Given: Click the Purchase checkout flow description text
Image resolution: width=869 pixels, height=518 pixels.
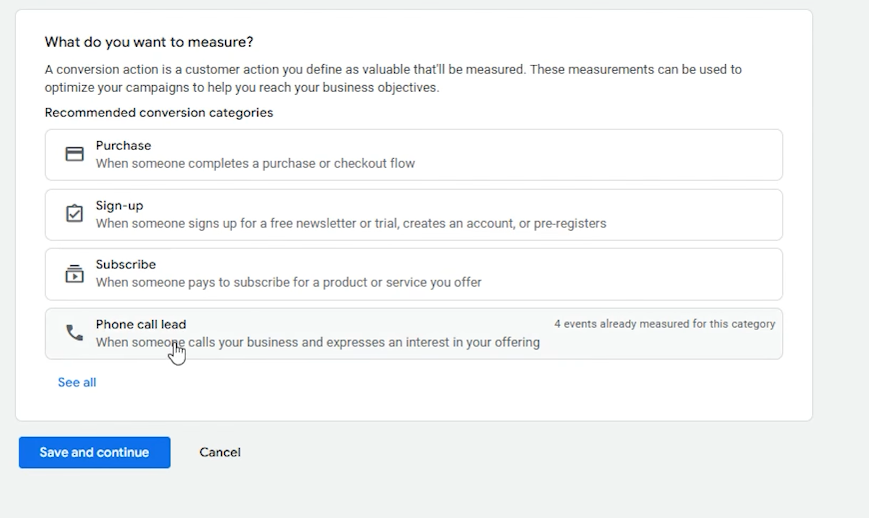Looking at the screenshot, I should pos(255,163).
